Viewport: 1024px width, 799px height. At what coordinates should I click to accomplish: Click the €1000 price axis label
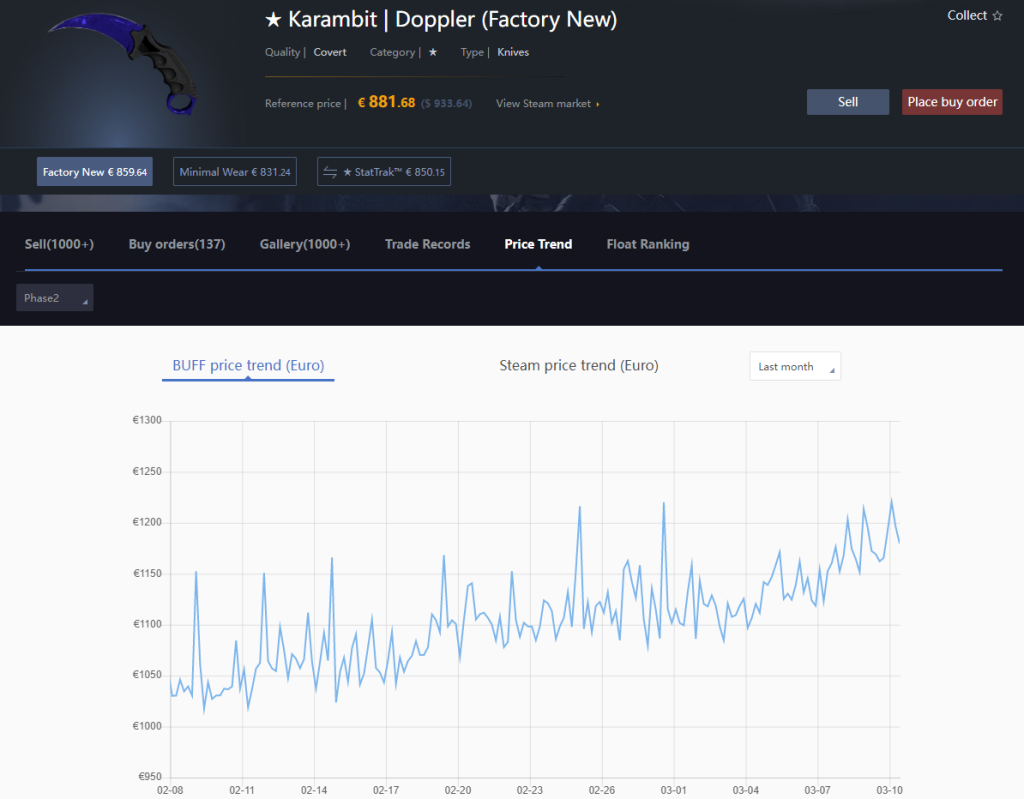pyautogui.click(x=147, y=726)
